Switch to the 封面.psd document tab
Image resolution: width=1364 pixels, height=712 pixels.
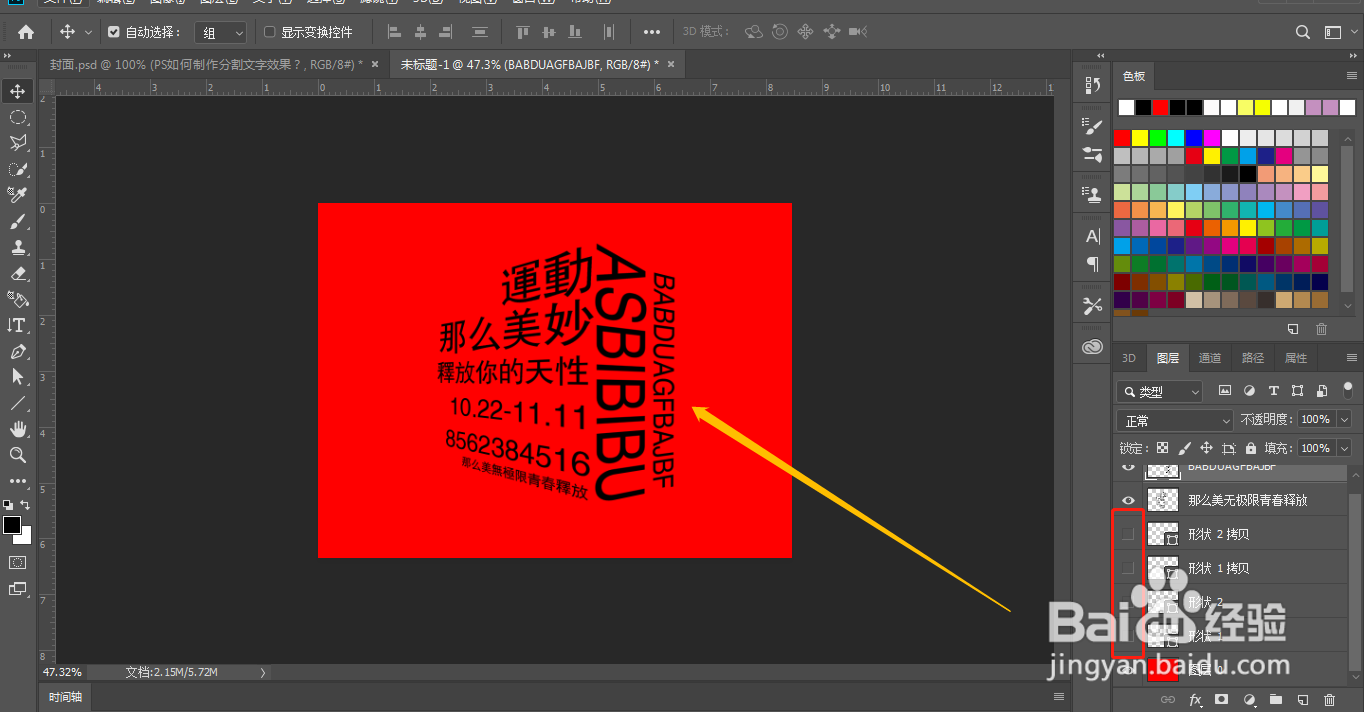coord(207,64)
